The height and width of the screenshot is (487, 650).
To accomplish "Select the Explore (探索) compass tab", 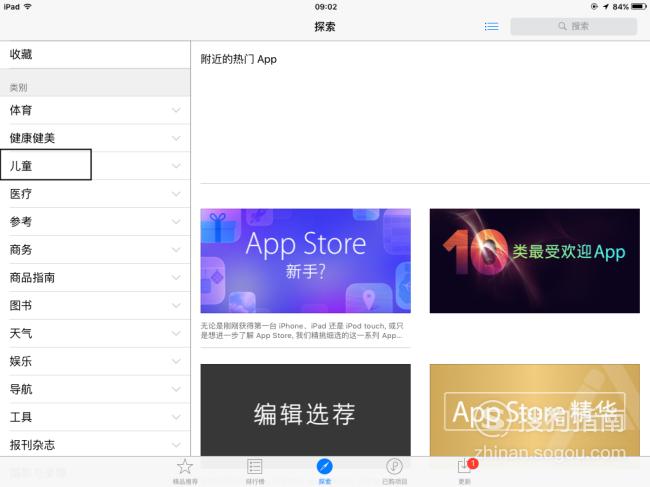I will point(325,471).
